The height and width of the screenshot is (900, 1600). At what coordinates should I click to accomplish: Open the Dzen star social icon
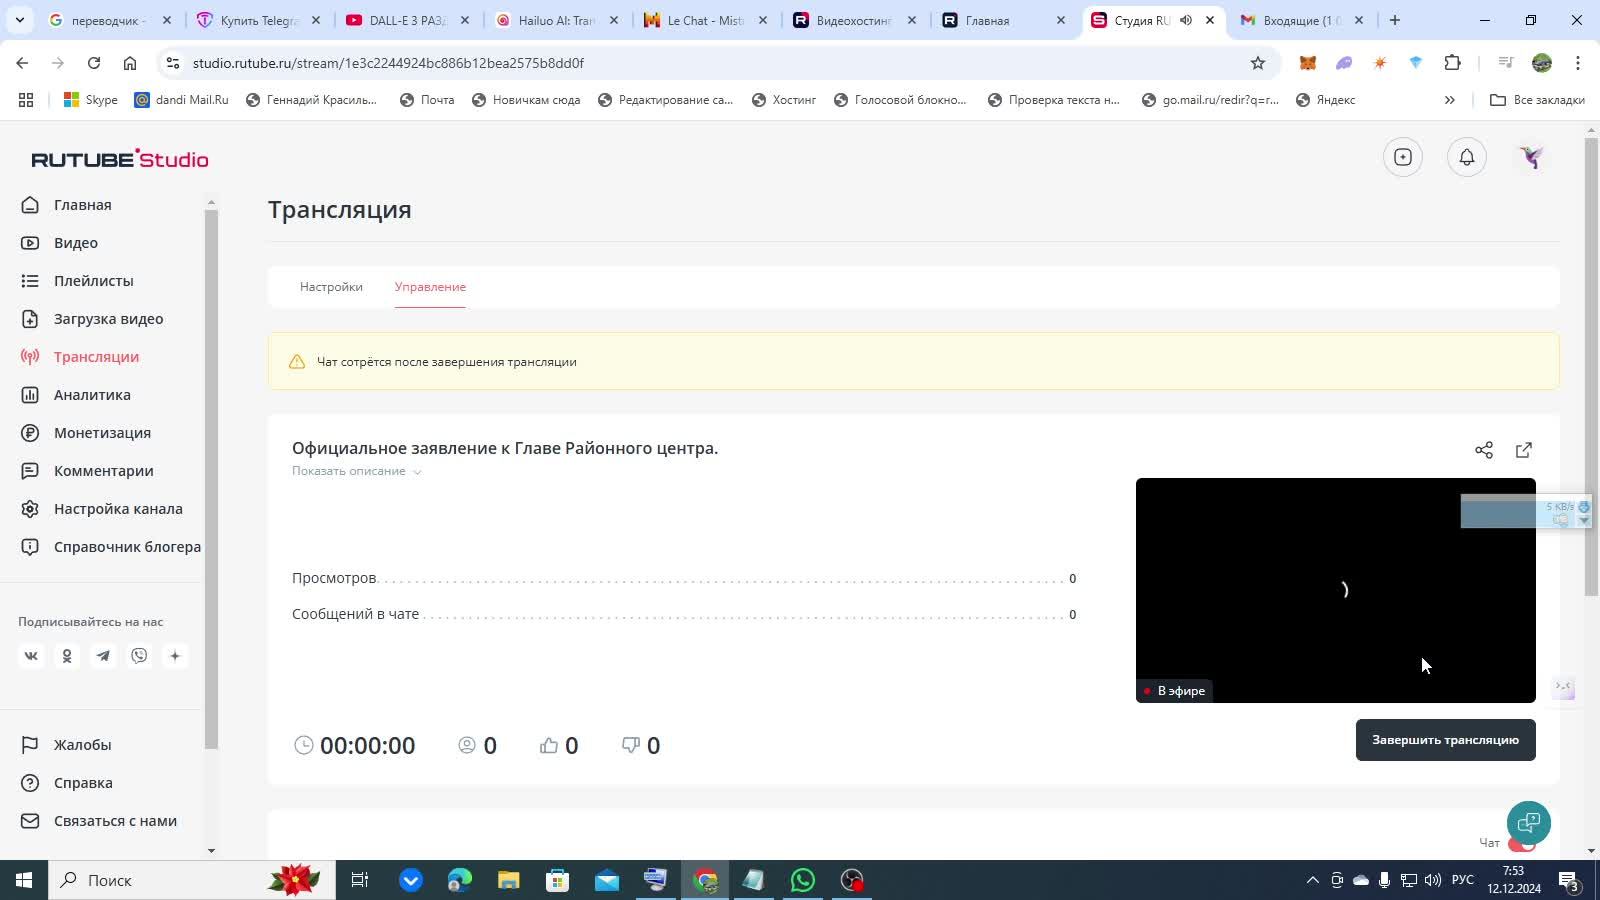tap(175, 656)
